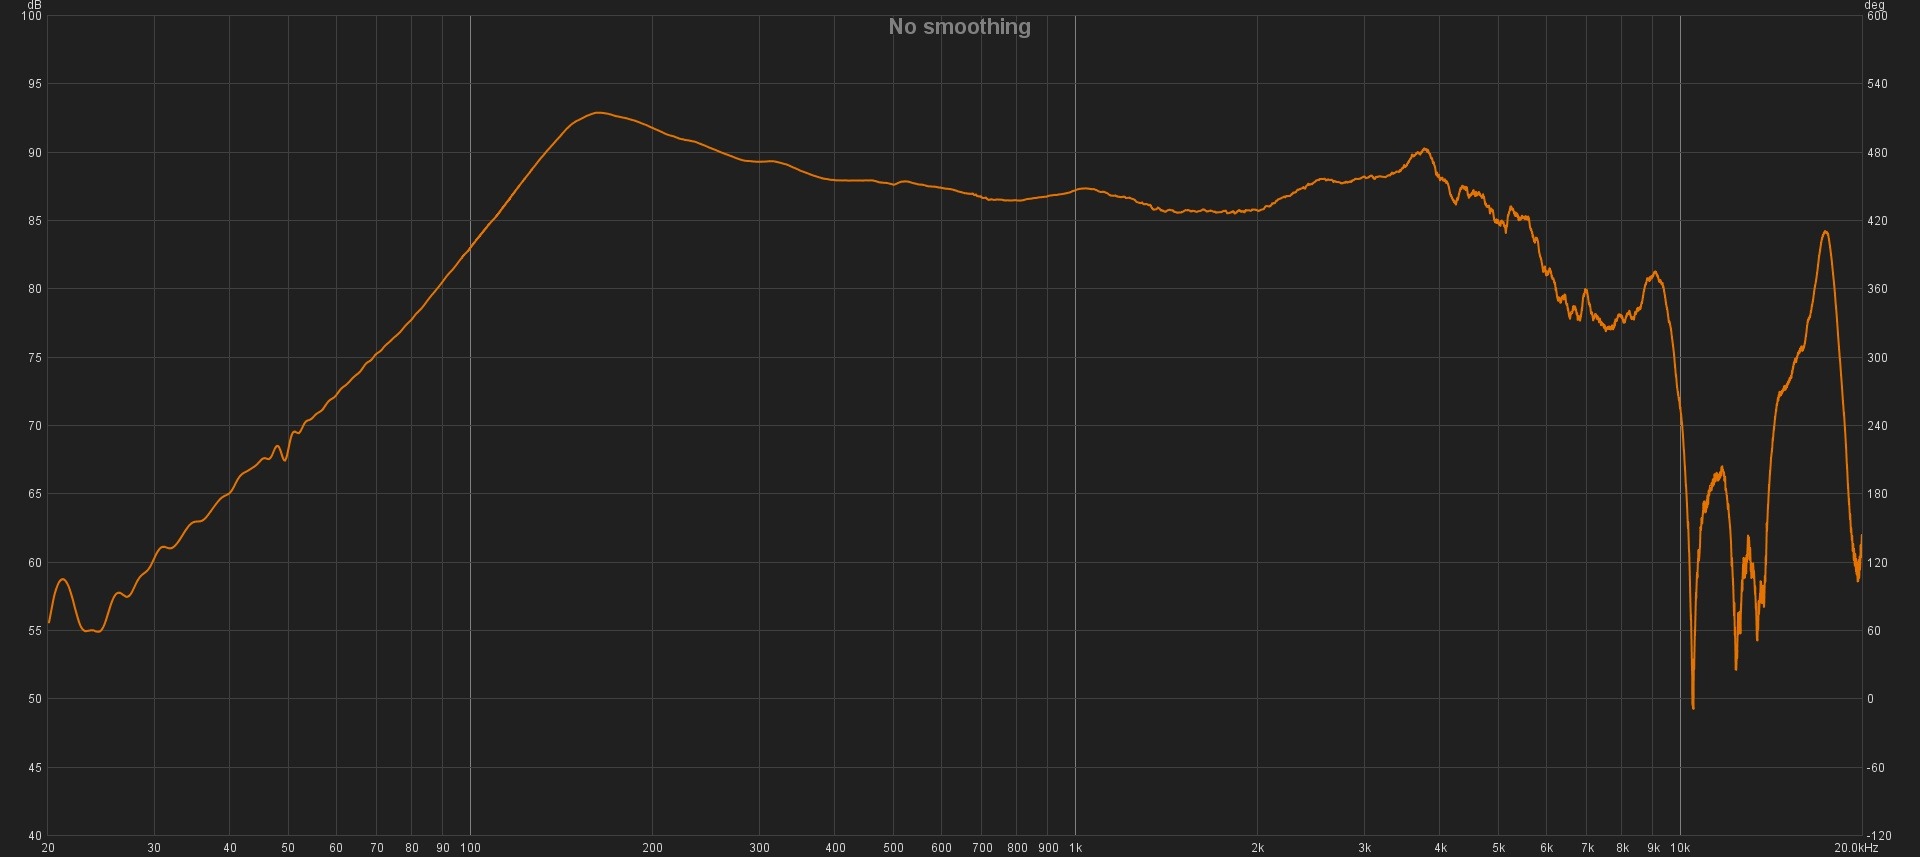The image size is (1920, 857).
Task: Pick the 400 Hz frequency axis label
Action: 835,848
